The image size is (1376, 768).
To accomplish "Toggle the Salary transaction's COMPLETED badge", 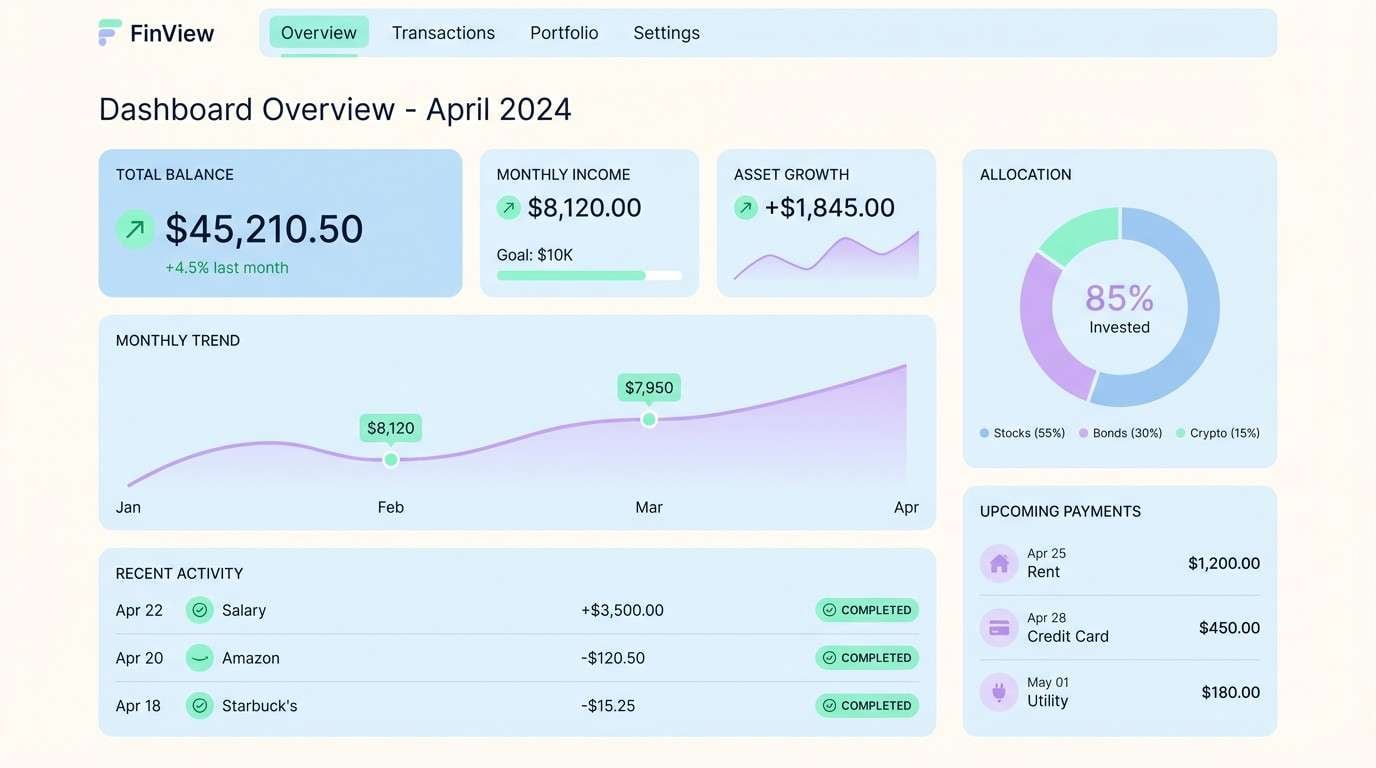I will pos(866,609).
